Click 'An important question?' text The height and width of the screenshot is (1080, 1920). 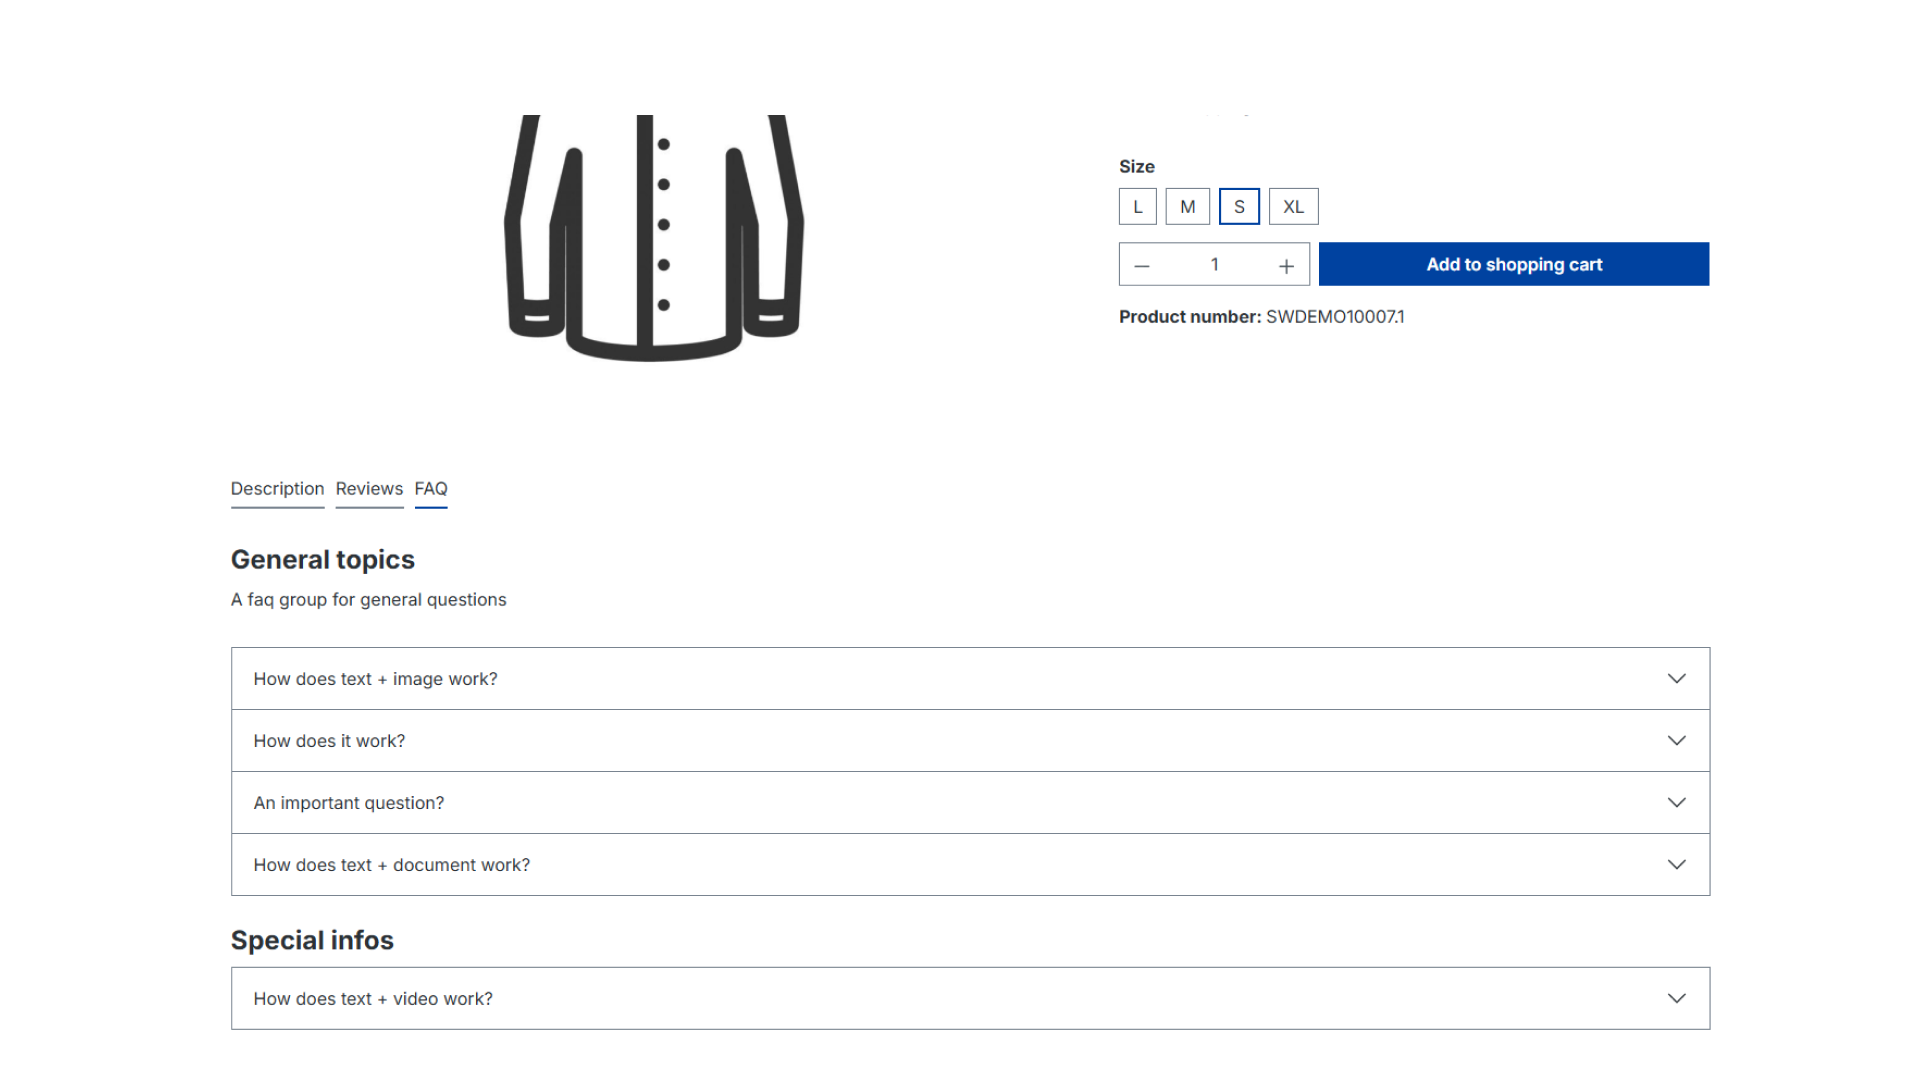(348, 803)
